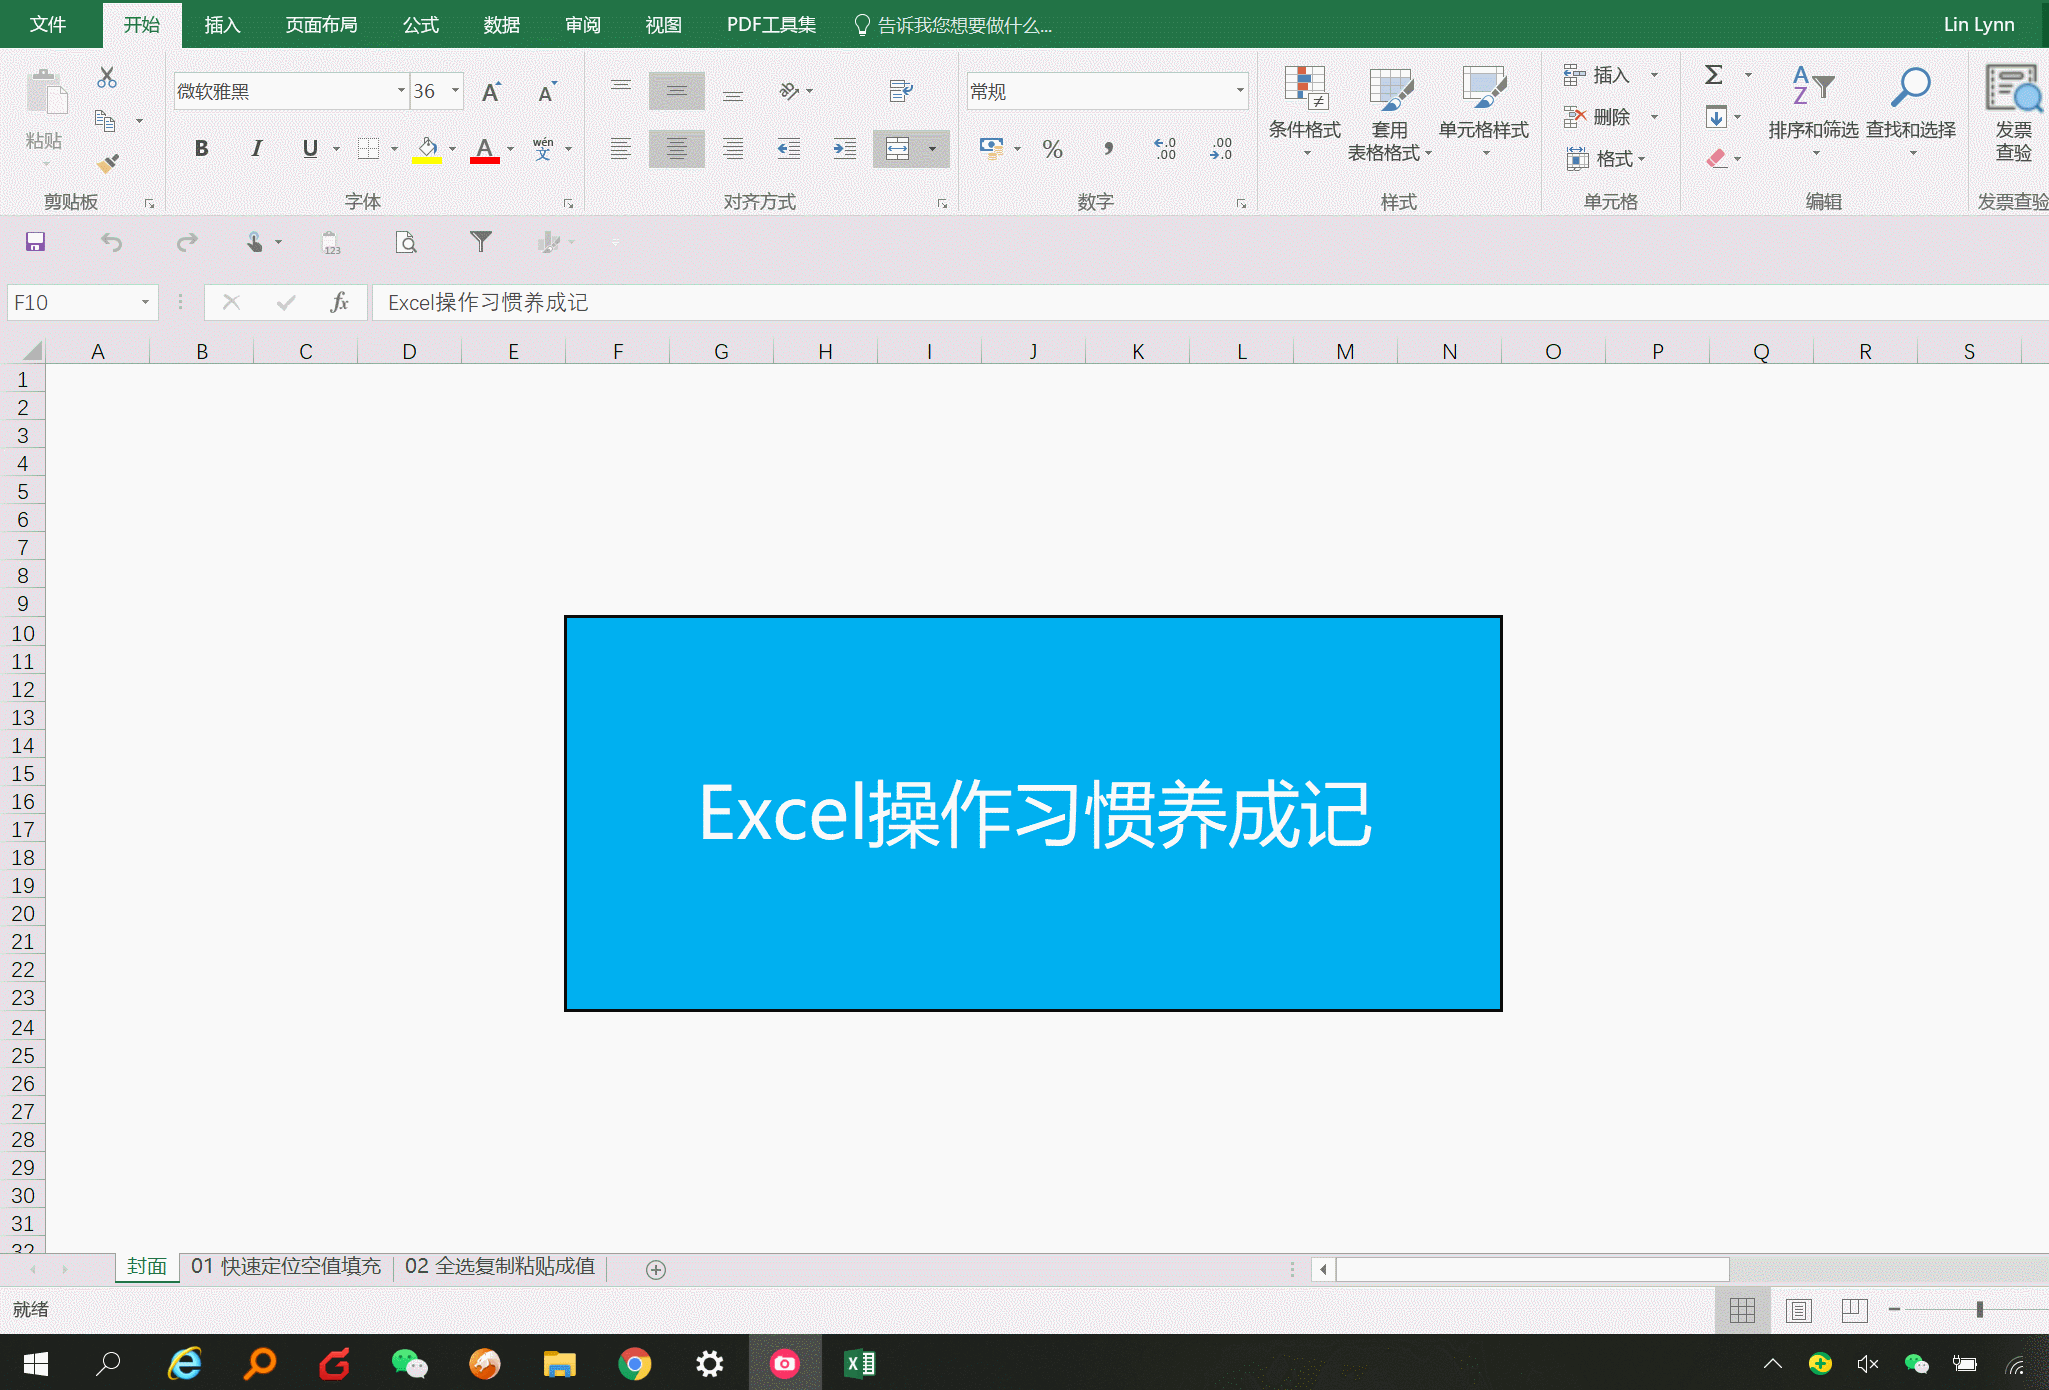Click the AutoSum sigma icon
The image size is (2049, 1390).
[1714, 75]
